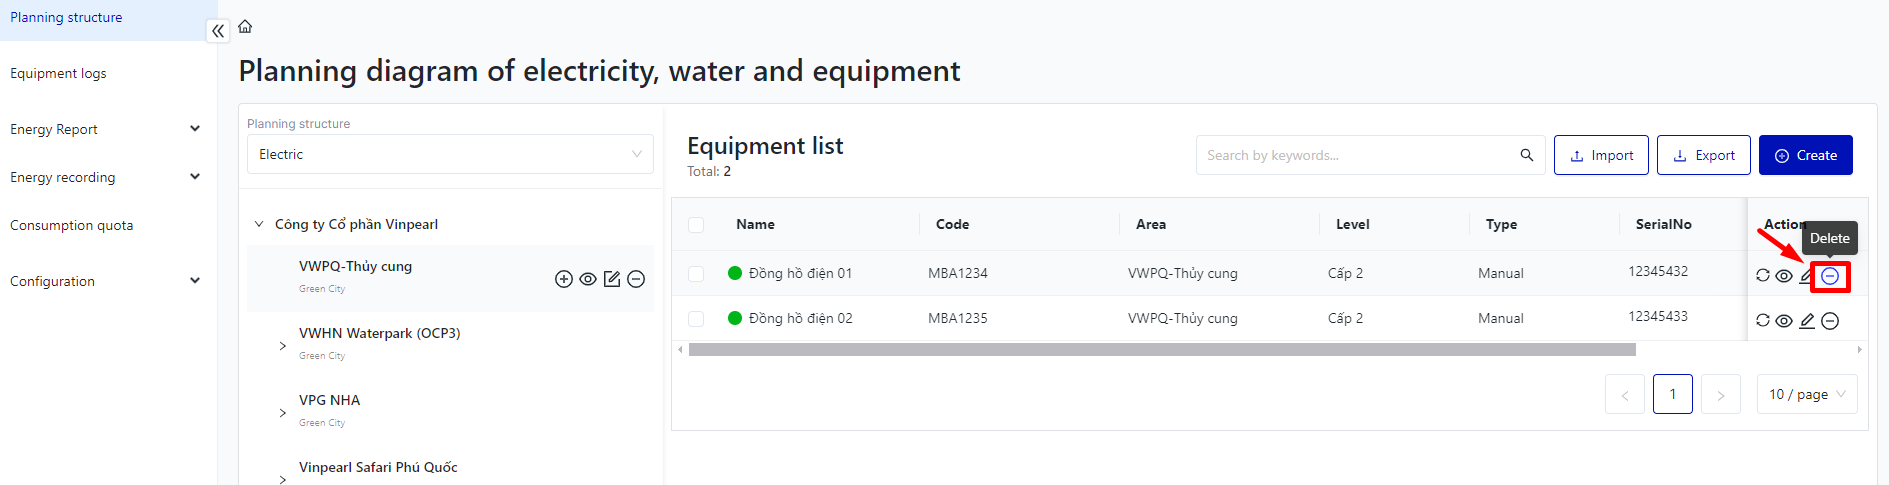This screenshot has height=485, width=1889.
Task: Click edit icon on VWPQ-Thủy cung node
Action: [x=612, y=279]
